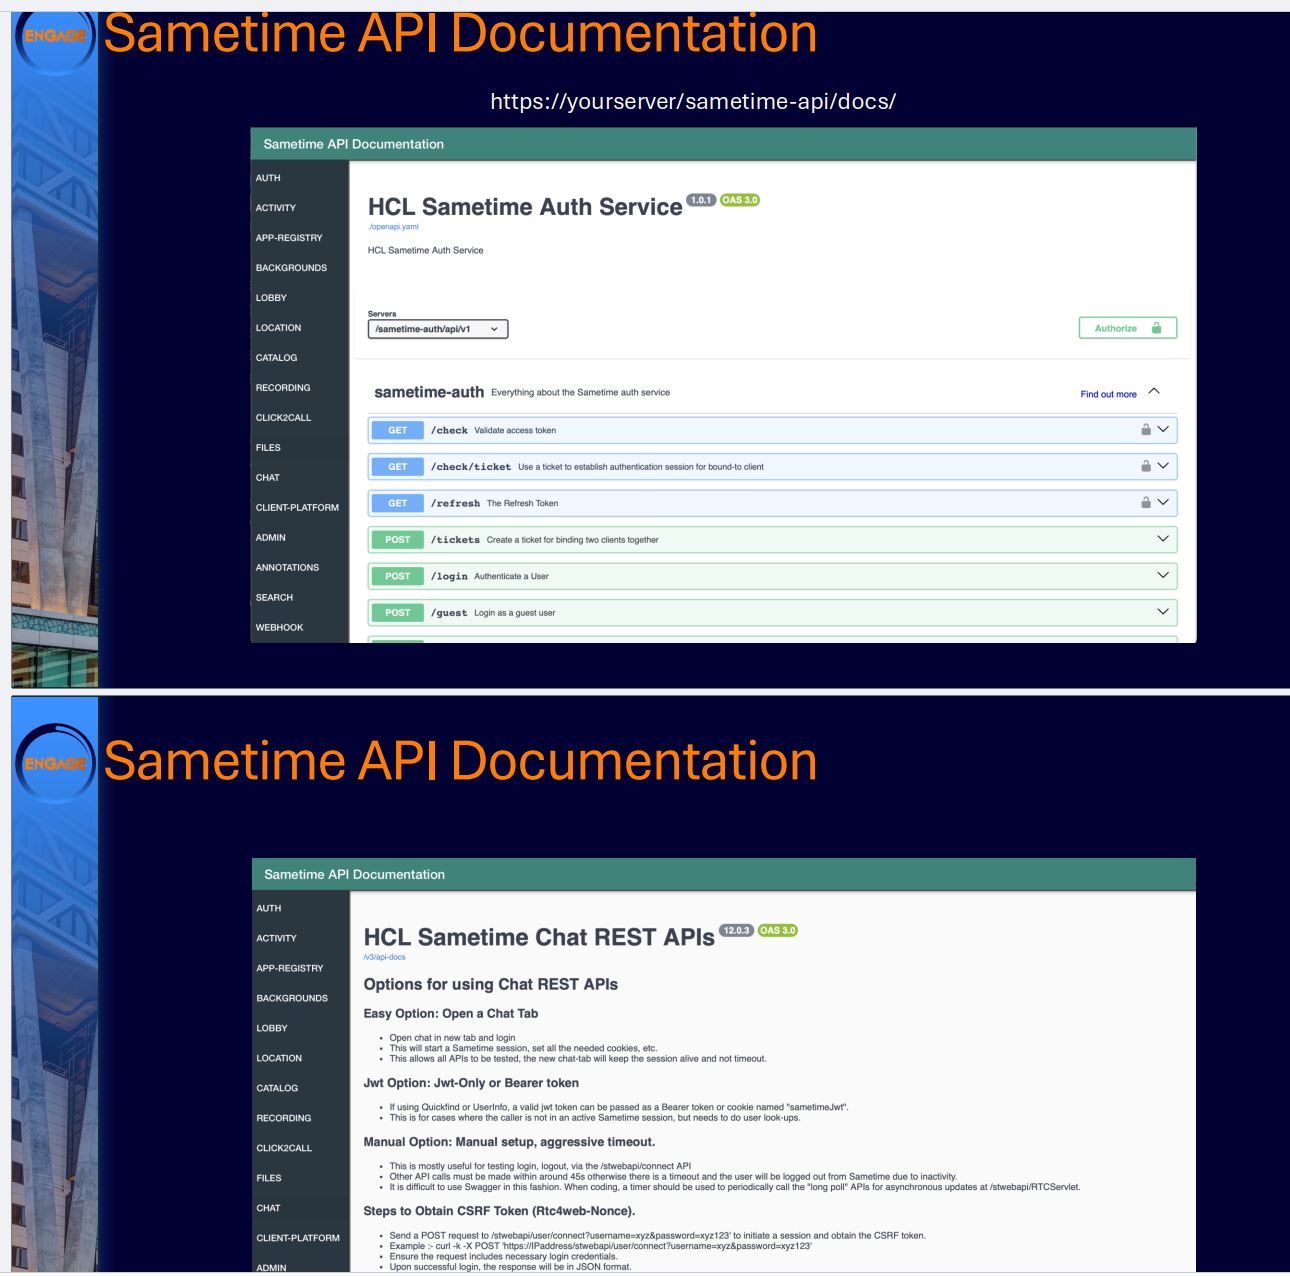This screenshot has width=1290, height=1276.
Task: Expand the POST /guest row chevron
Action: [x=1163, y=612]
